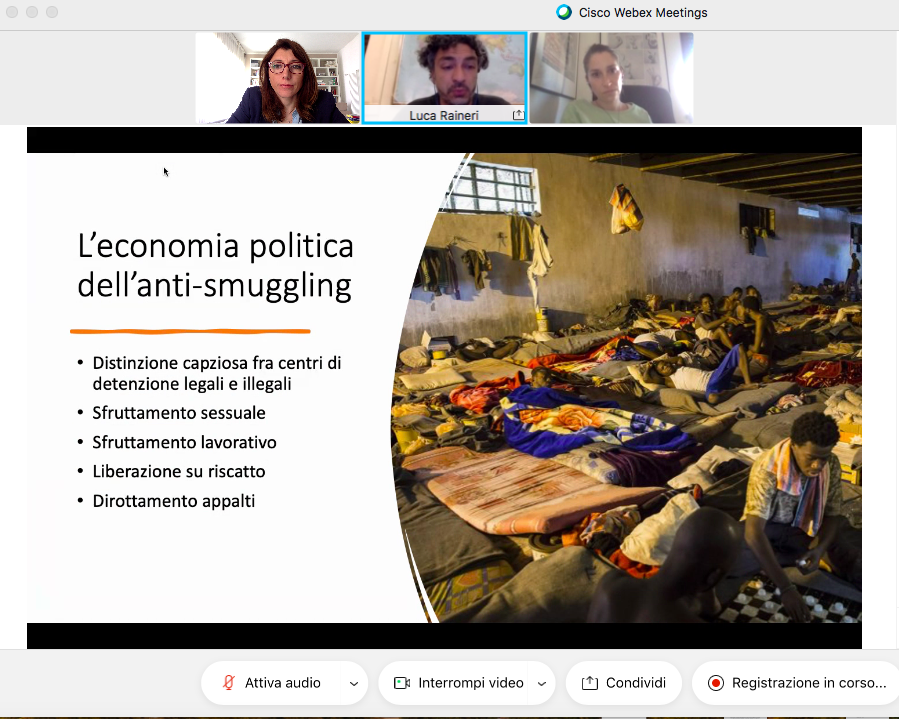Image resolution: width=899 pixels, height=719 pixels.
Task: Click the slide title L'economia politica dell'anti-smuggling
Action: [x=215, y=266]
